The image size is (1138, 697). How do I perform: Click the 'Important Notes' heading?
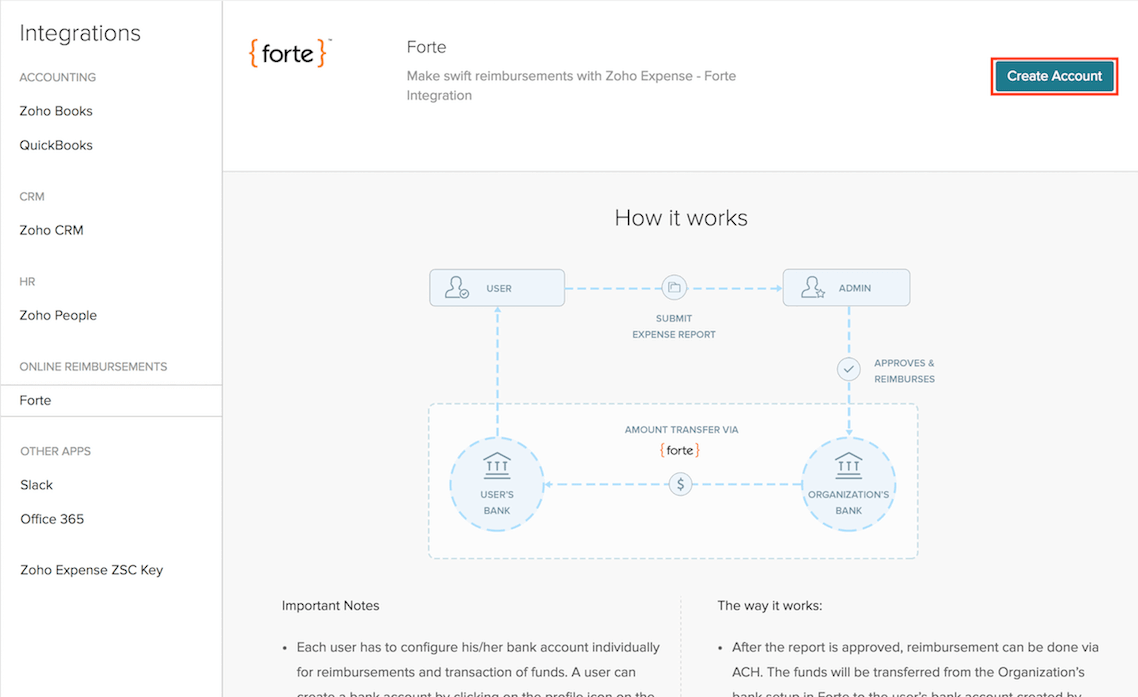click(330, 606)
